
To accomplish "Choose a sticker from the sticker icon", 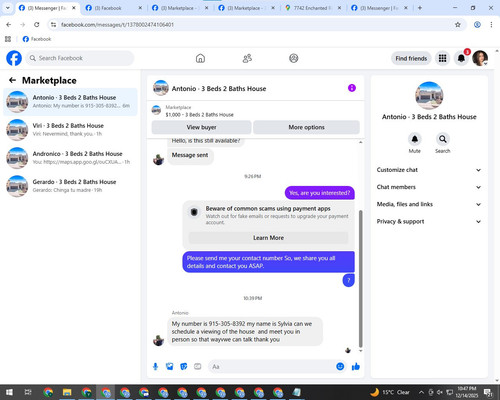I will pos(184,367).
